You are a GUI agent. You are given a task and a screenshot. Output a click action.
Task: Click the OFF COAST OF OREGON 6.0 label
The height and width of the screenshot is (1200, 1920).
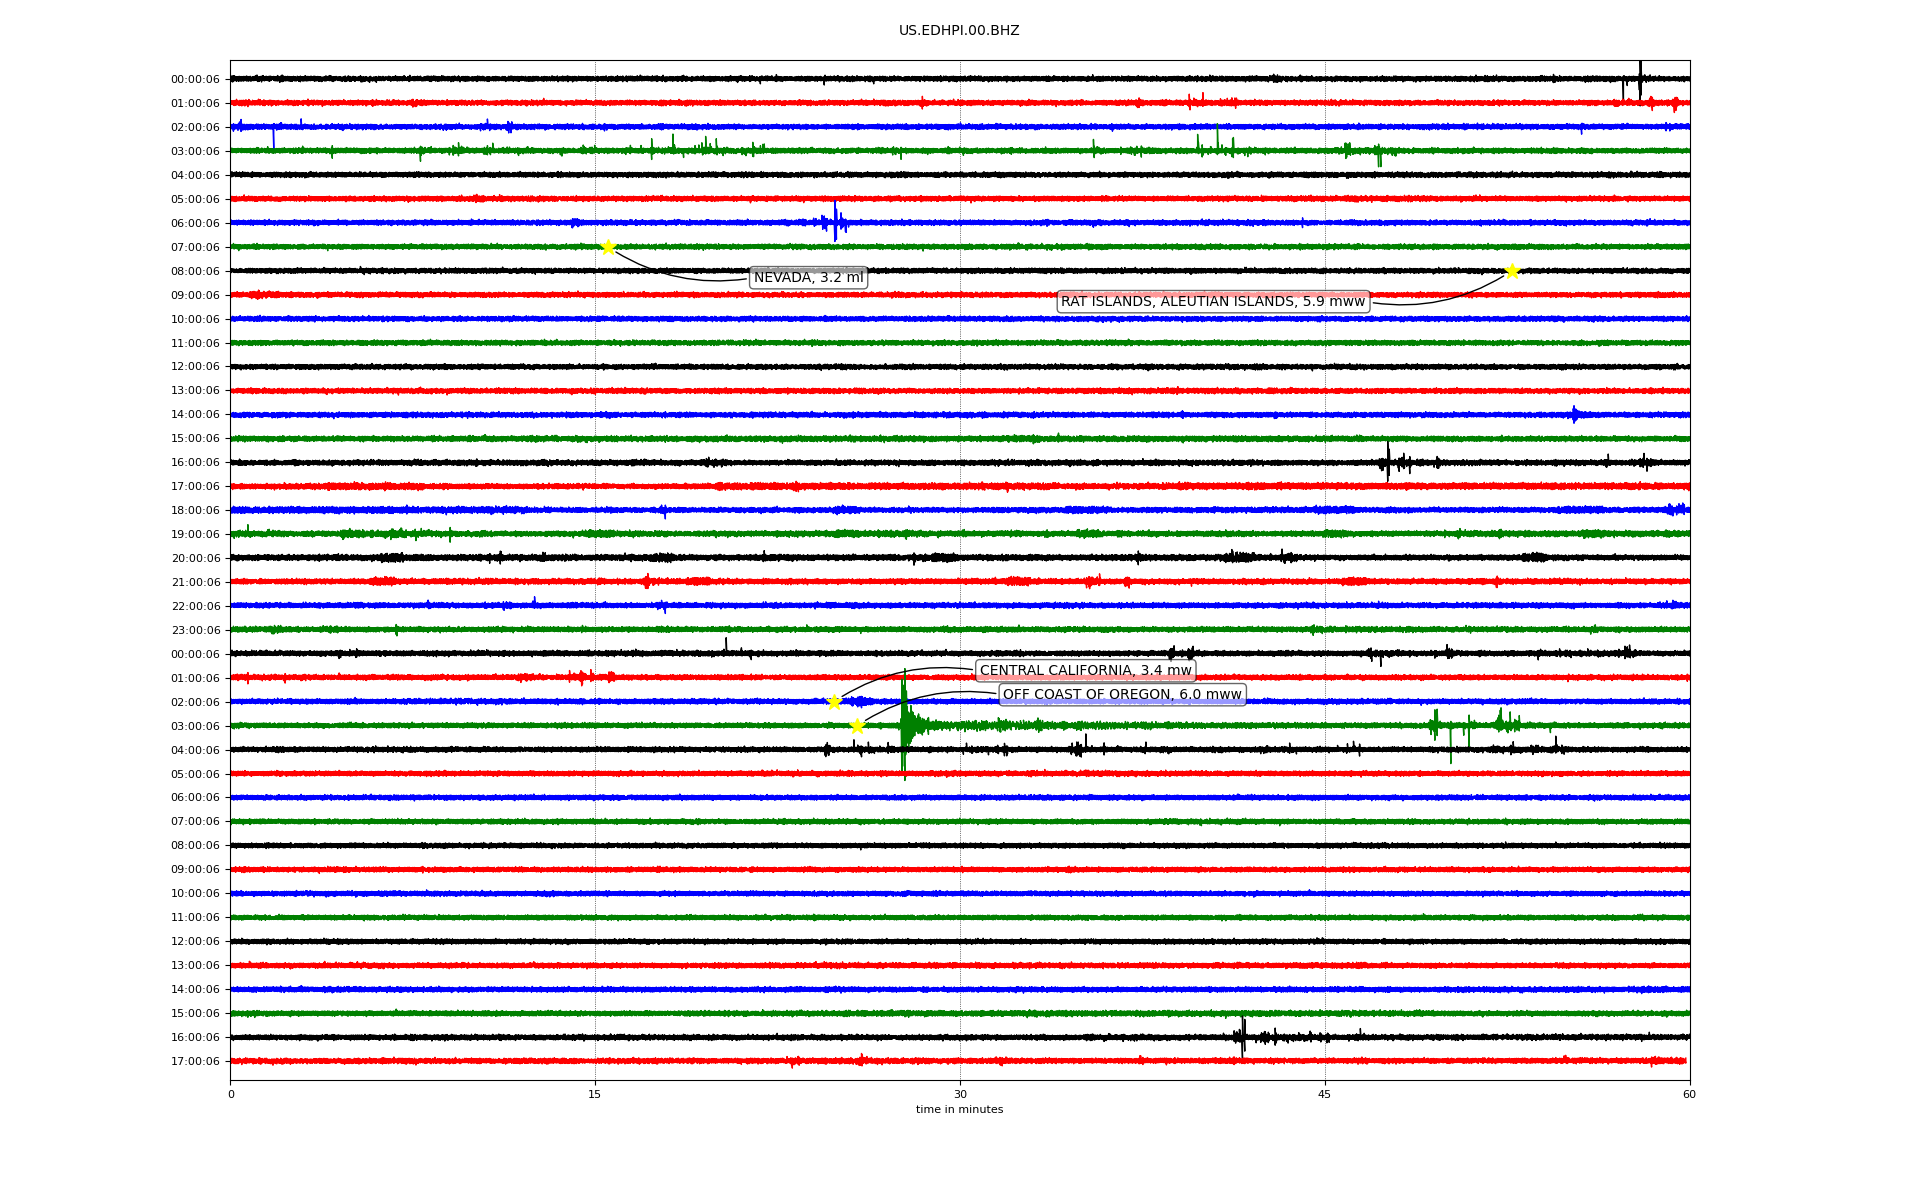[1122, 695]
